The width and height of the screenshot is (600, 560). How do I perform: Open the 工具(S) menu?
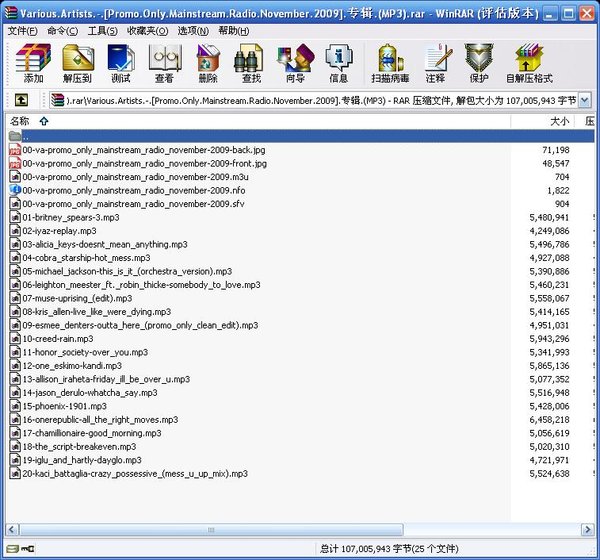[x=103, y=31]
